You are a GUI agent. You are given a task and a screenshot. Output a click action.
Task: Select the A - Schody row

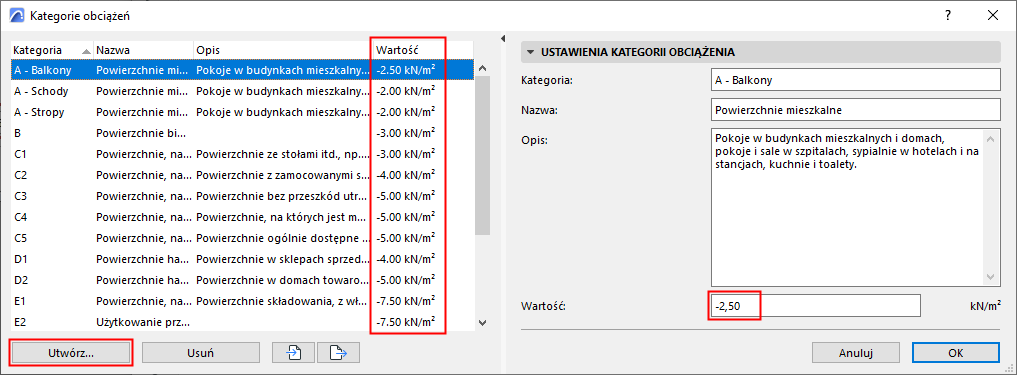point(243,91)
